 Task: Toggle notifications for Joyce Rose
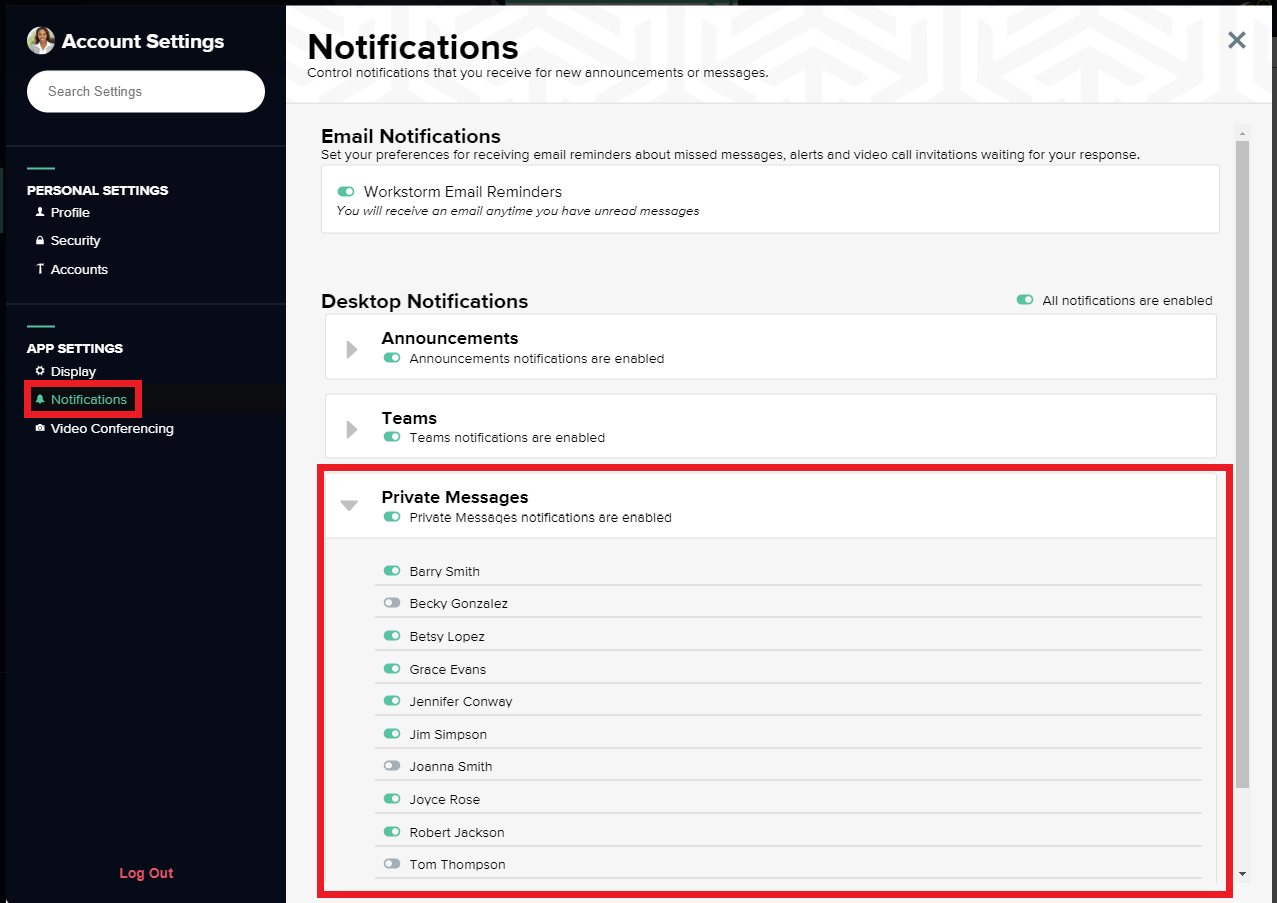[392, 799]
